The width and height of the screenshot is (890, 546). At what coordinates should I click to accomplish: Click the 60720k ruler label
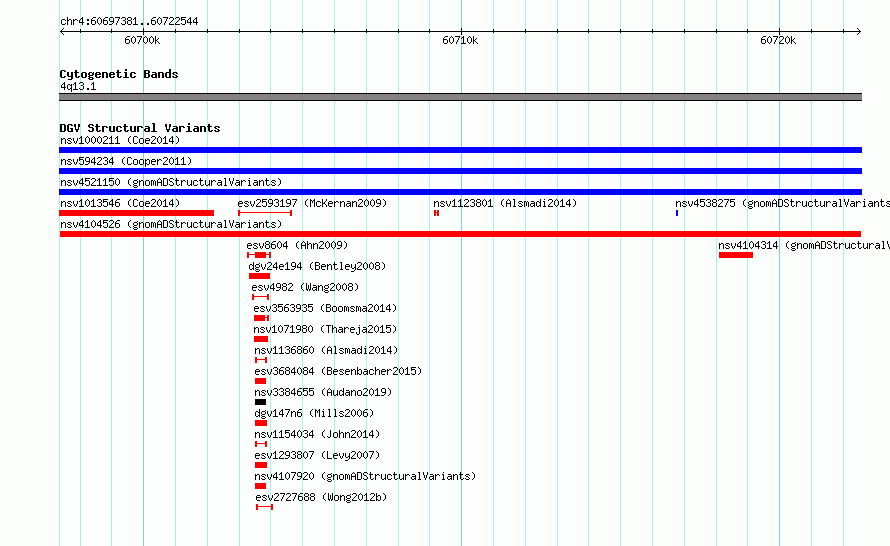click(x=778, y=40)
